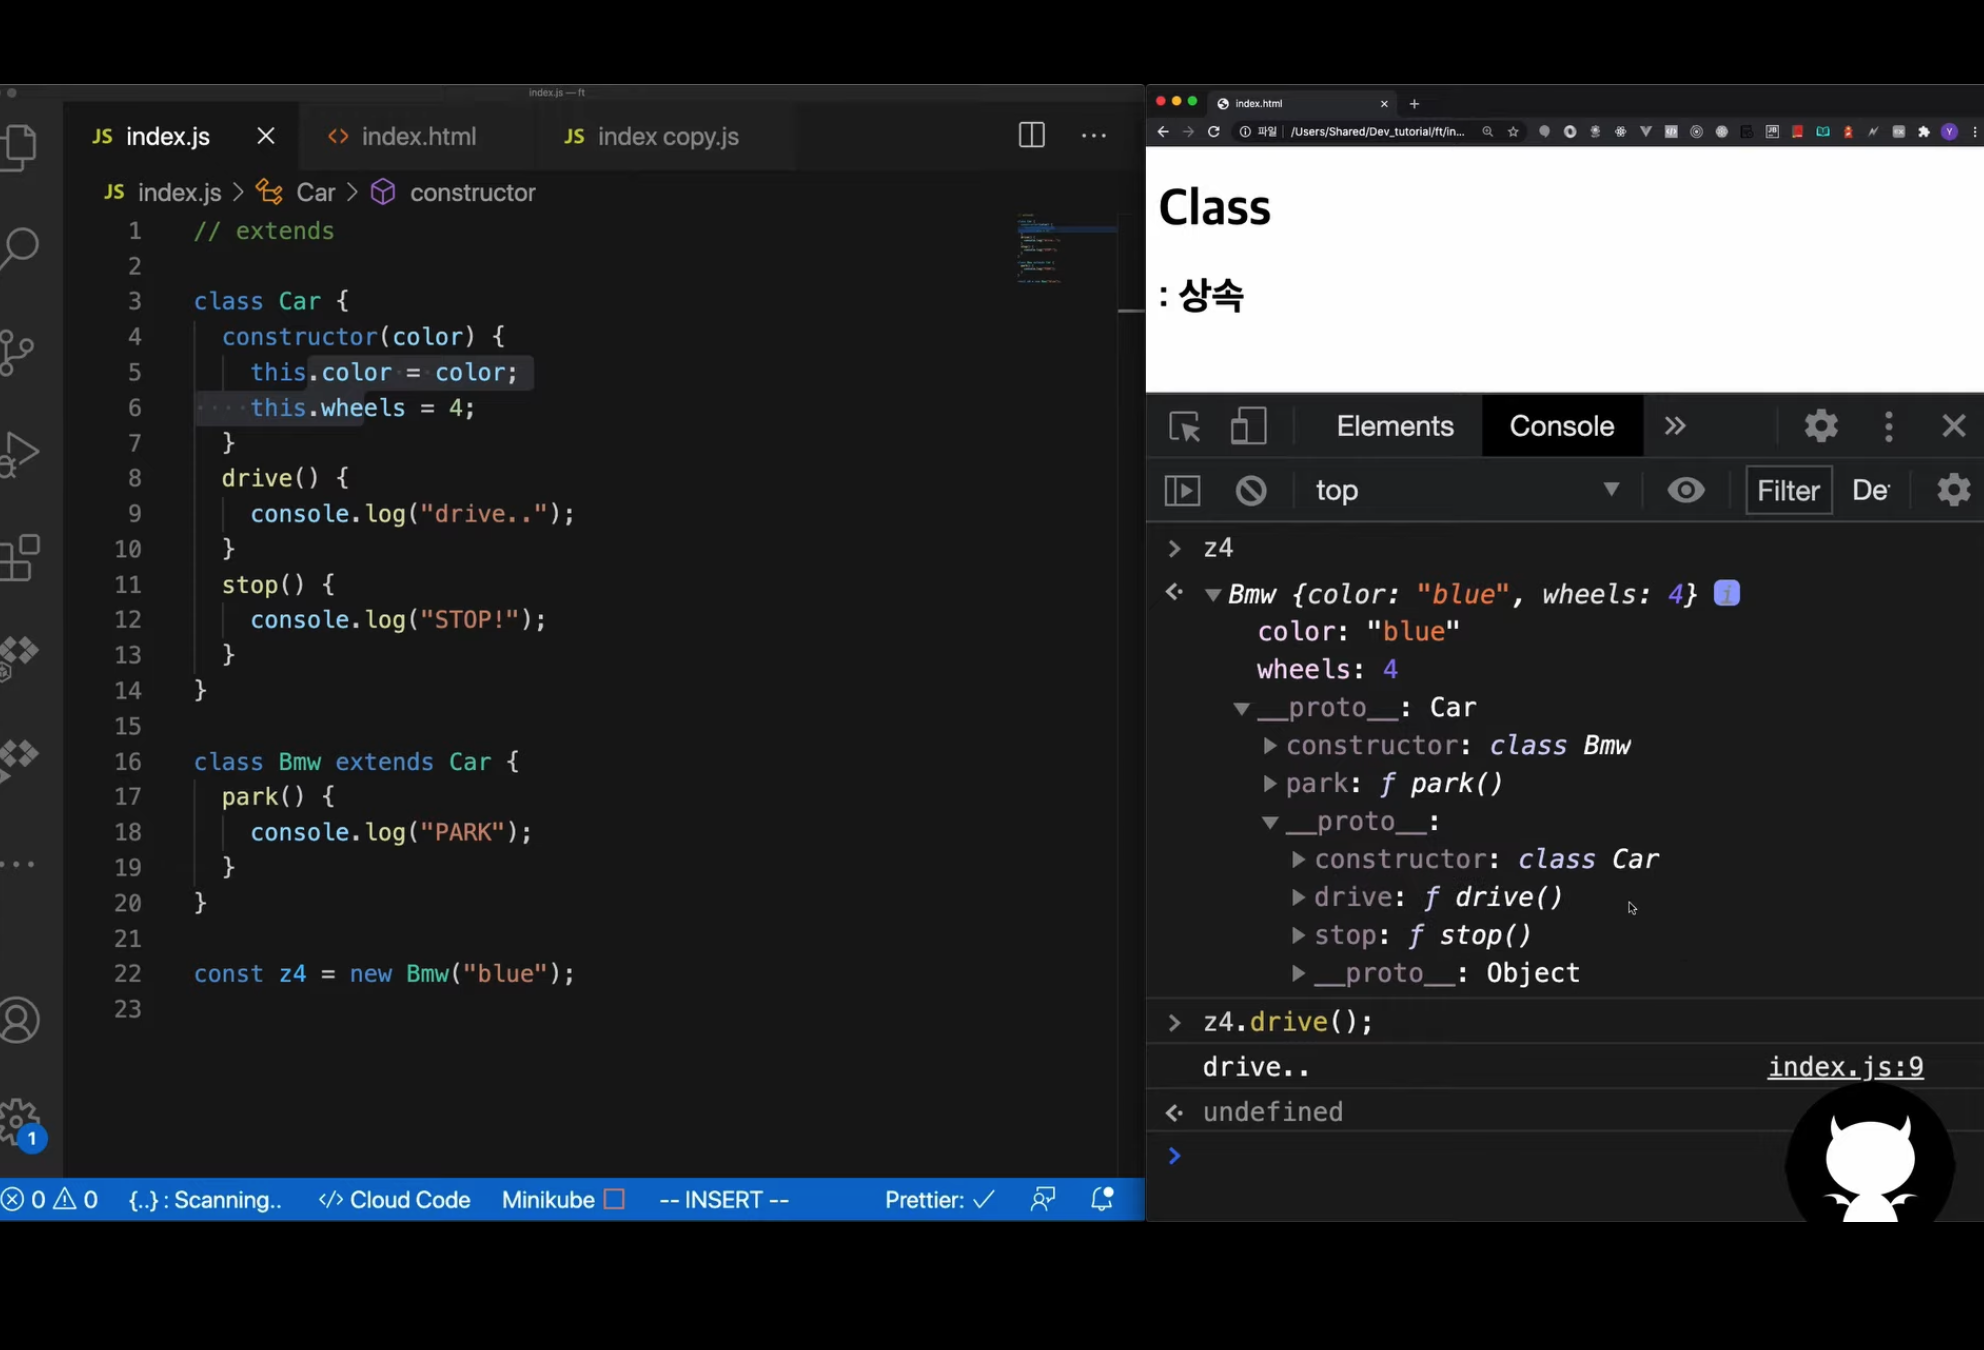Show additional activity bar views ellipsis
Viewport: 1984px width, 1350px height.
coord(18,863)
